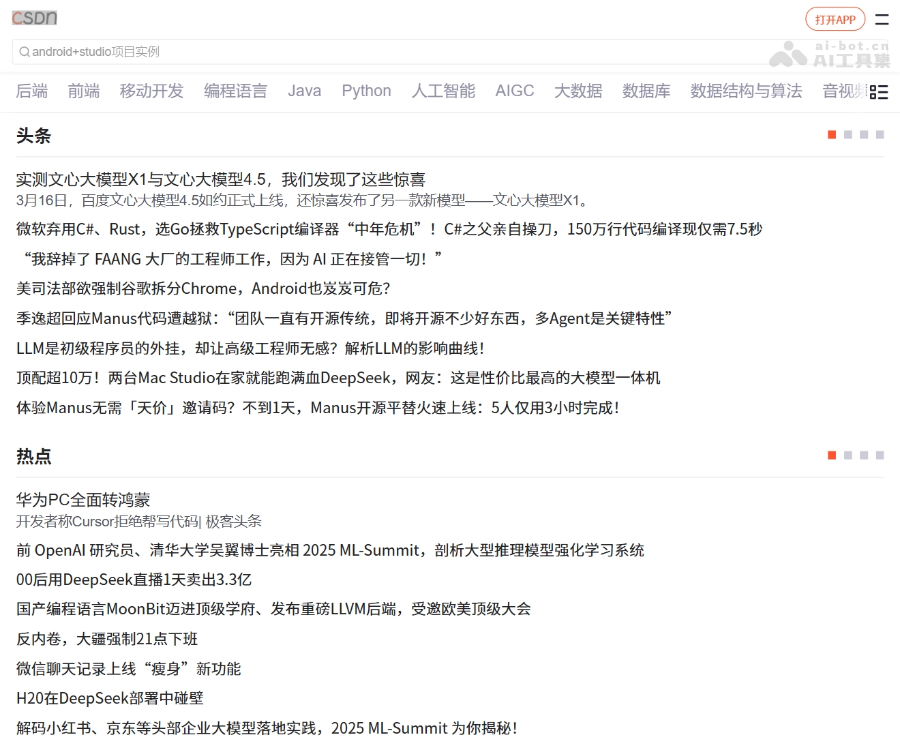
Task: Switch to the 移动开发 tab
Action: (x=152, y=91)
